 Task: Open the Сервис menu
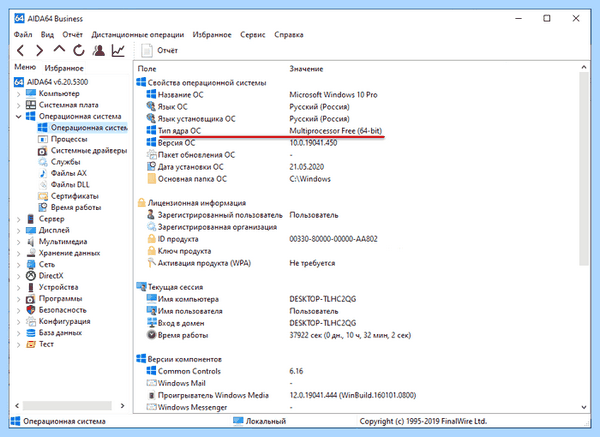tap(253, 35)
